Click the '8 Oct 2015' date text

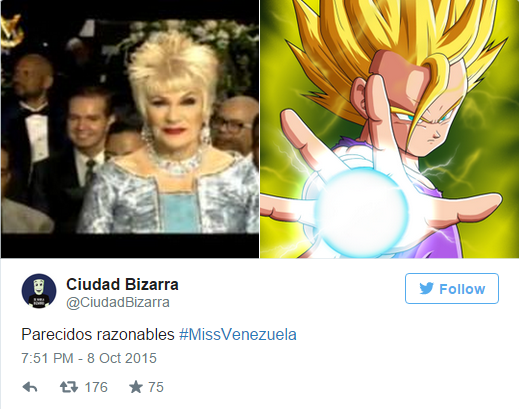(122, 358)
